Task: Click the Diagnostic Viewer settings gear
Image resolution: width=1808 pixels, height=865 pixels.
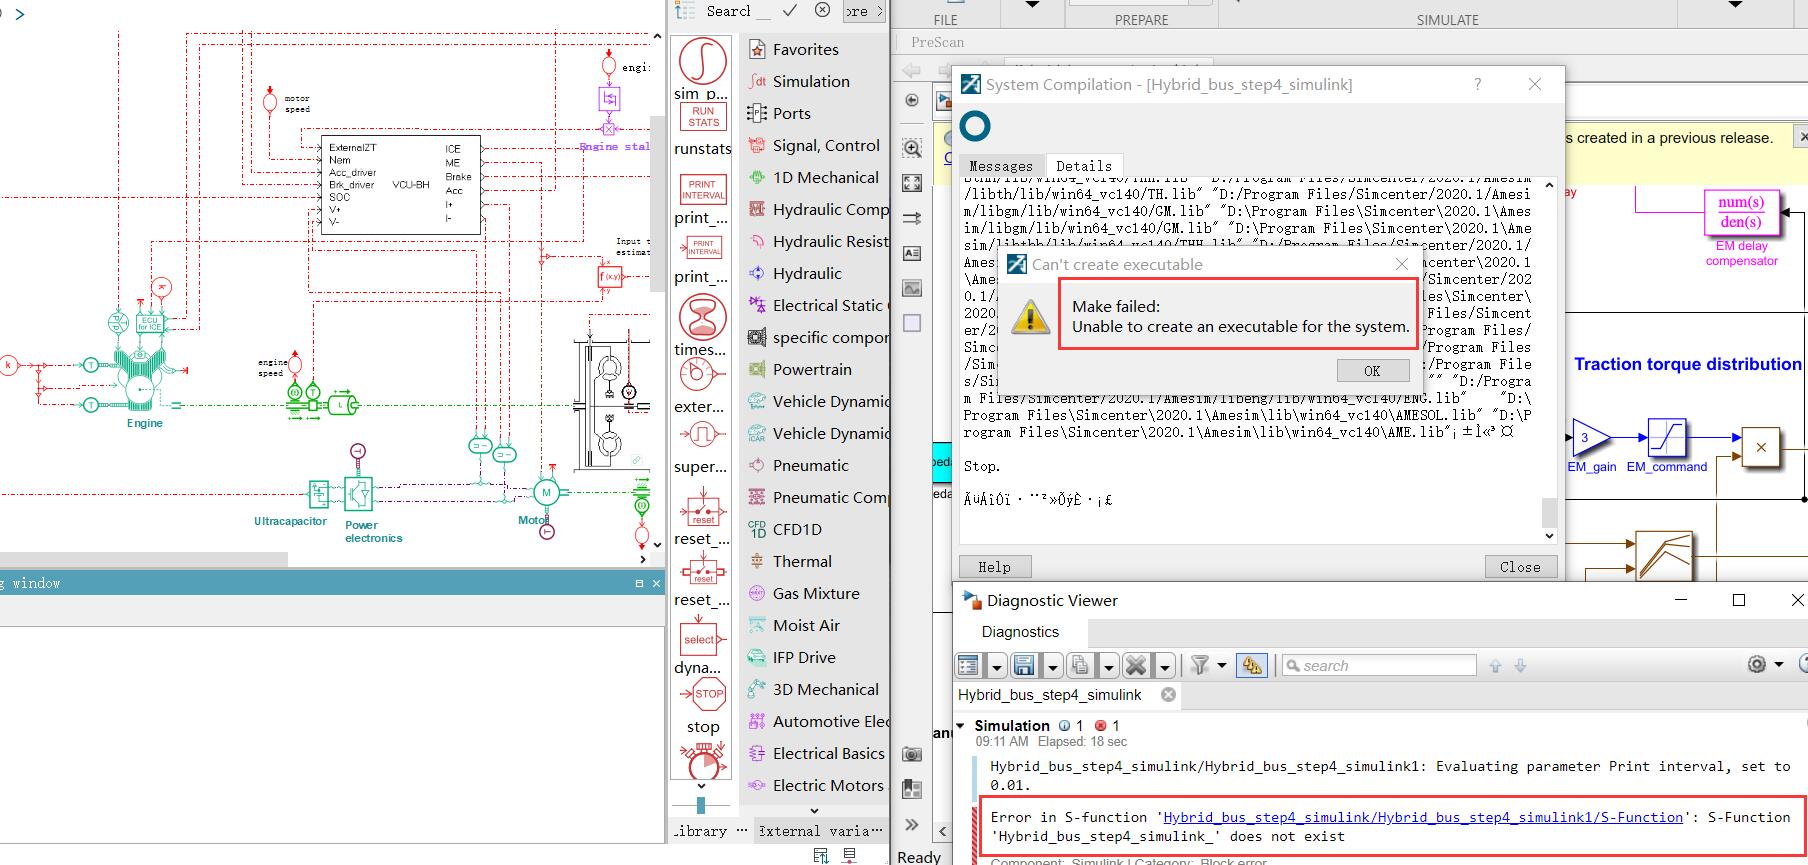Action: [x=1757, y=665]
